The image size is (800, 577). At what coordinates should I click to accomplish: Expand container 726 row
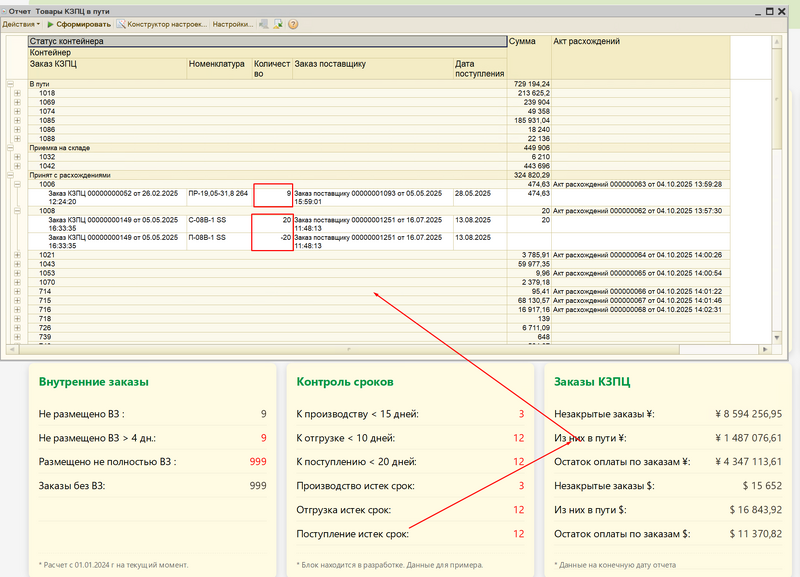point(17,328)
